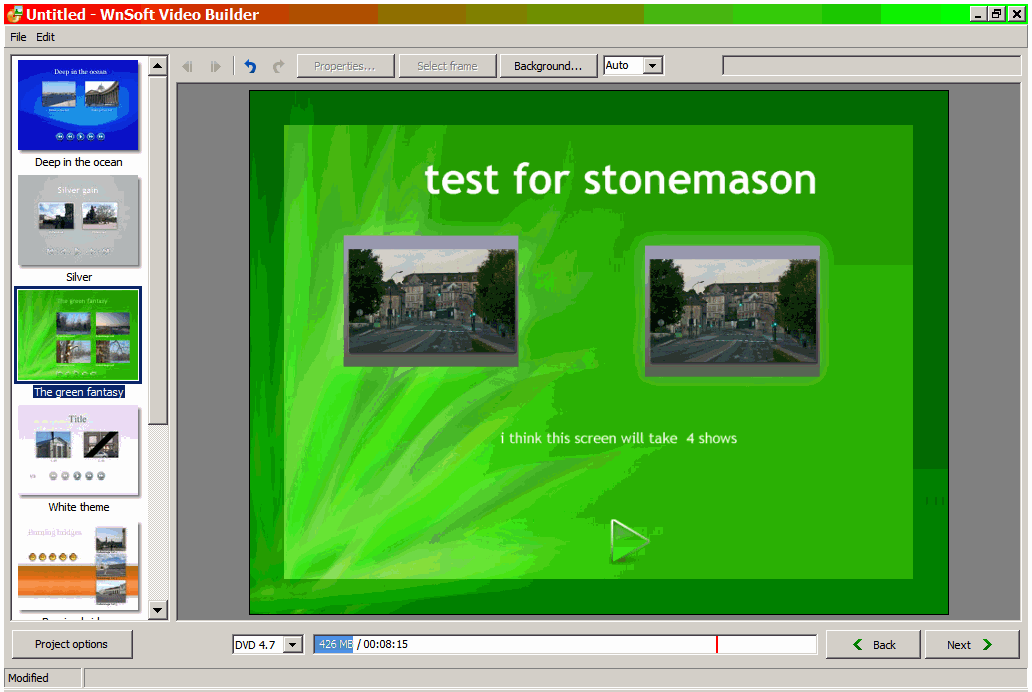Select the left slideshow frame on the menu
This screenshot has width=1032, height=692.
point(431,301)
